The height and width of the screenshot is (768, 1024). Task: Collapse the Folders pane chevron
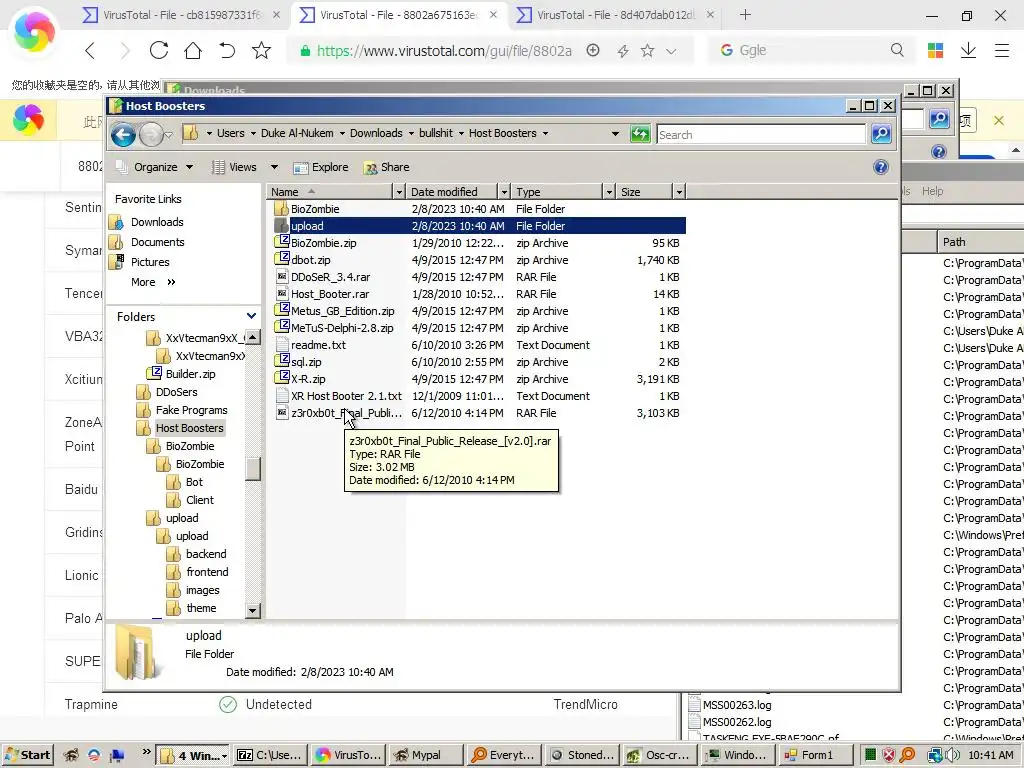coord(251,316)
